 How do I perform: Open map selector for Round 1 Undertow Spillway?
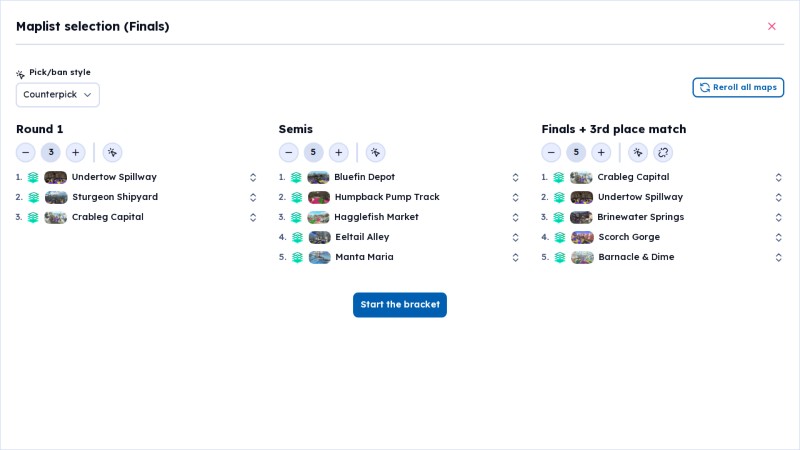[253, 177]
